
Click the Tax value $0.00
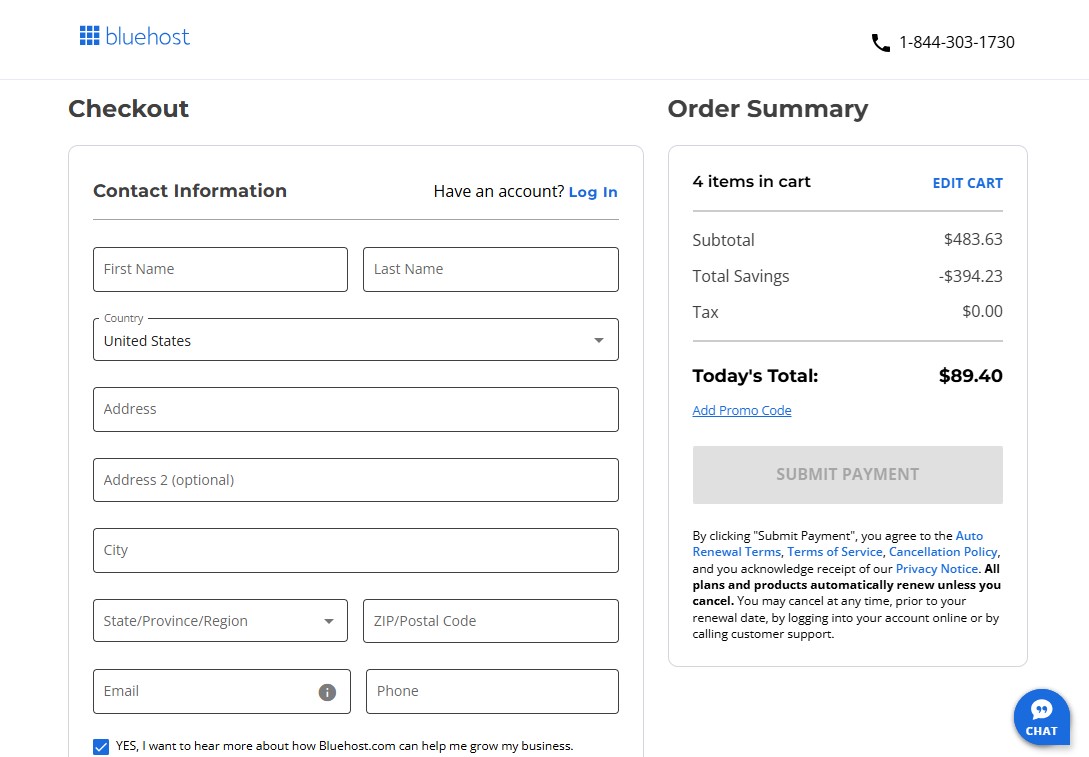(x=982, y=311)
